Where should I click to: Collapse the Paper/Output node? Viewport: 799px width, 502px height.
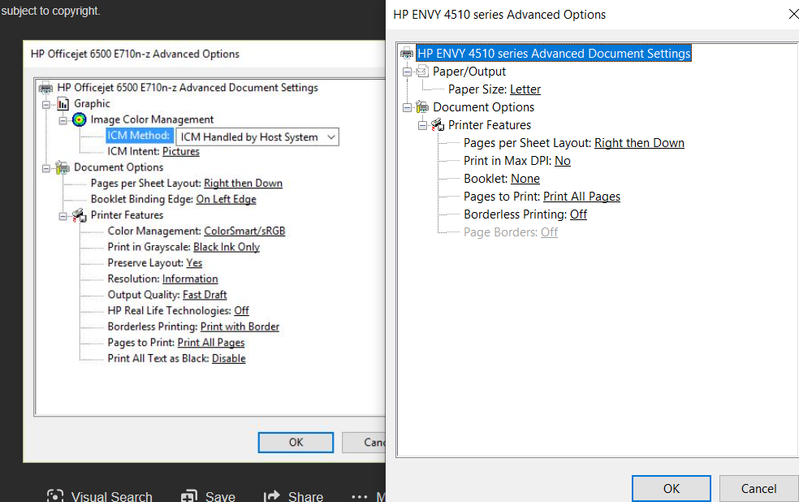pos(407,72)
